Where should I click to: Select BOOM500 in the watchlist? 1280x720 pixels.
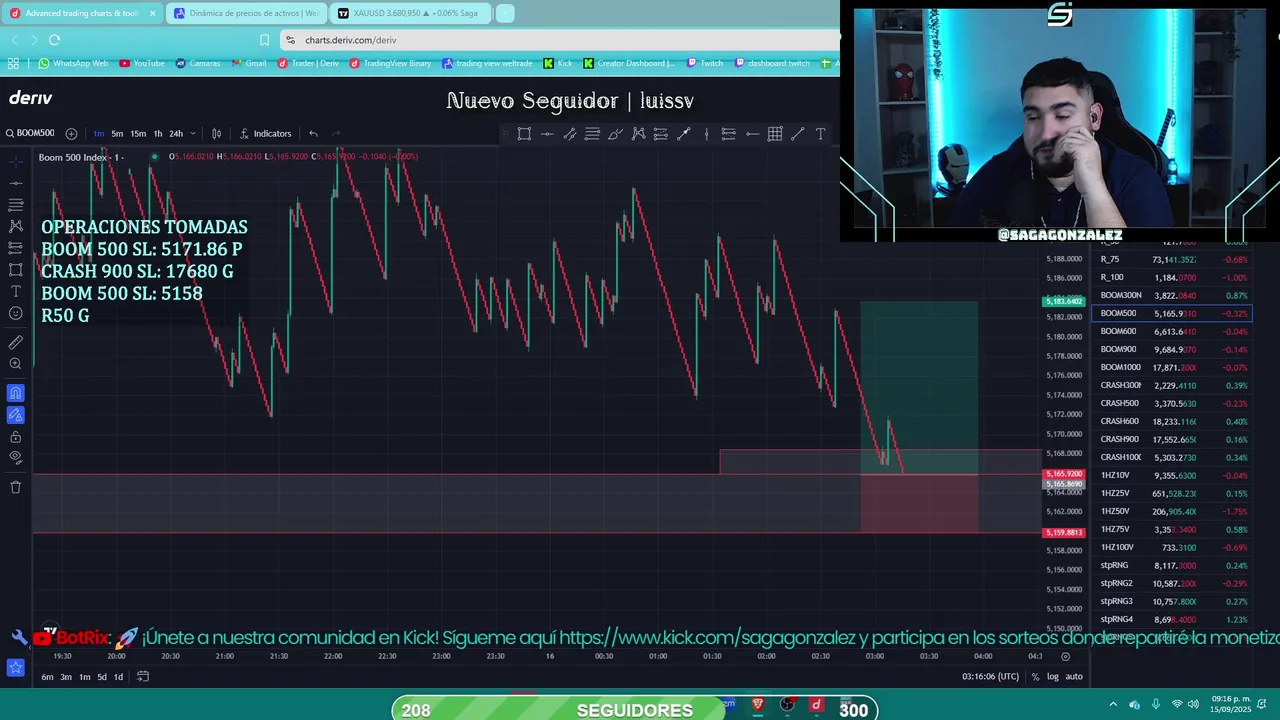pyautogui.click(x=1174, y=313)
